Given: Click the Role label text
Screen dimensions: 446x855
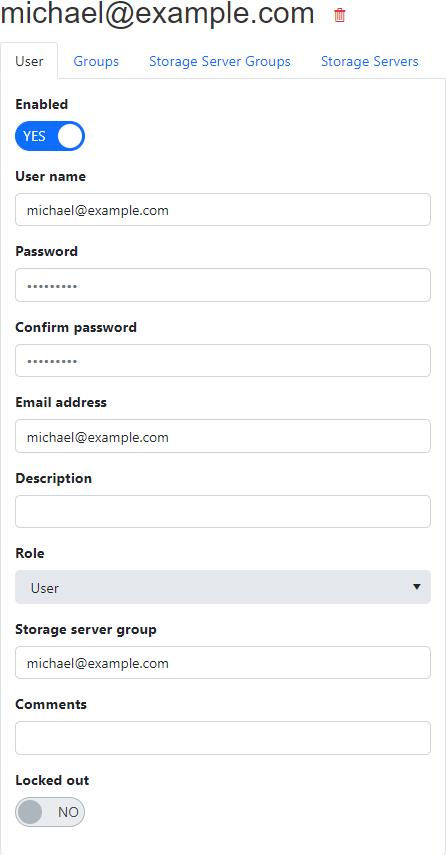Looking at the screenshot, I should 30,553.
